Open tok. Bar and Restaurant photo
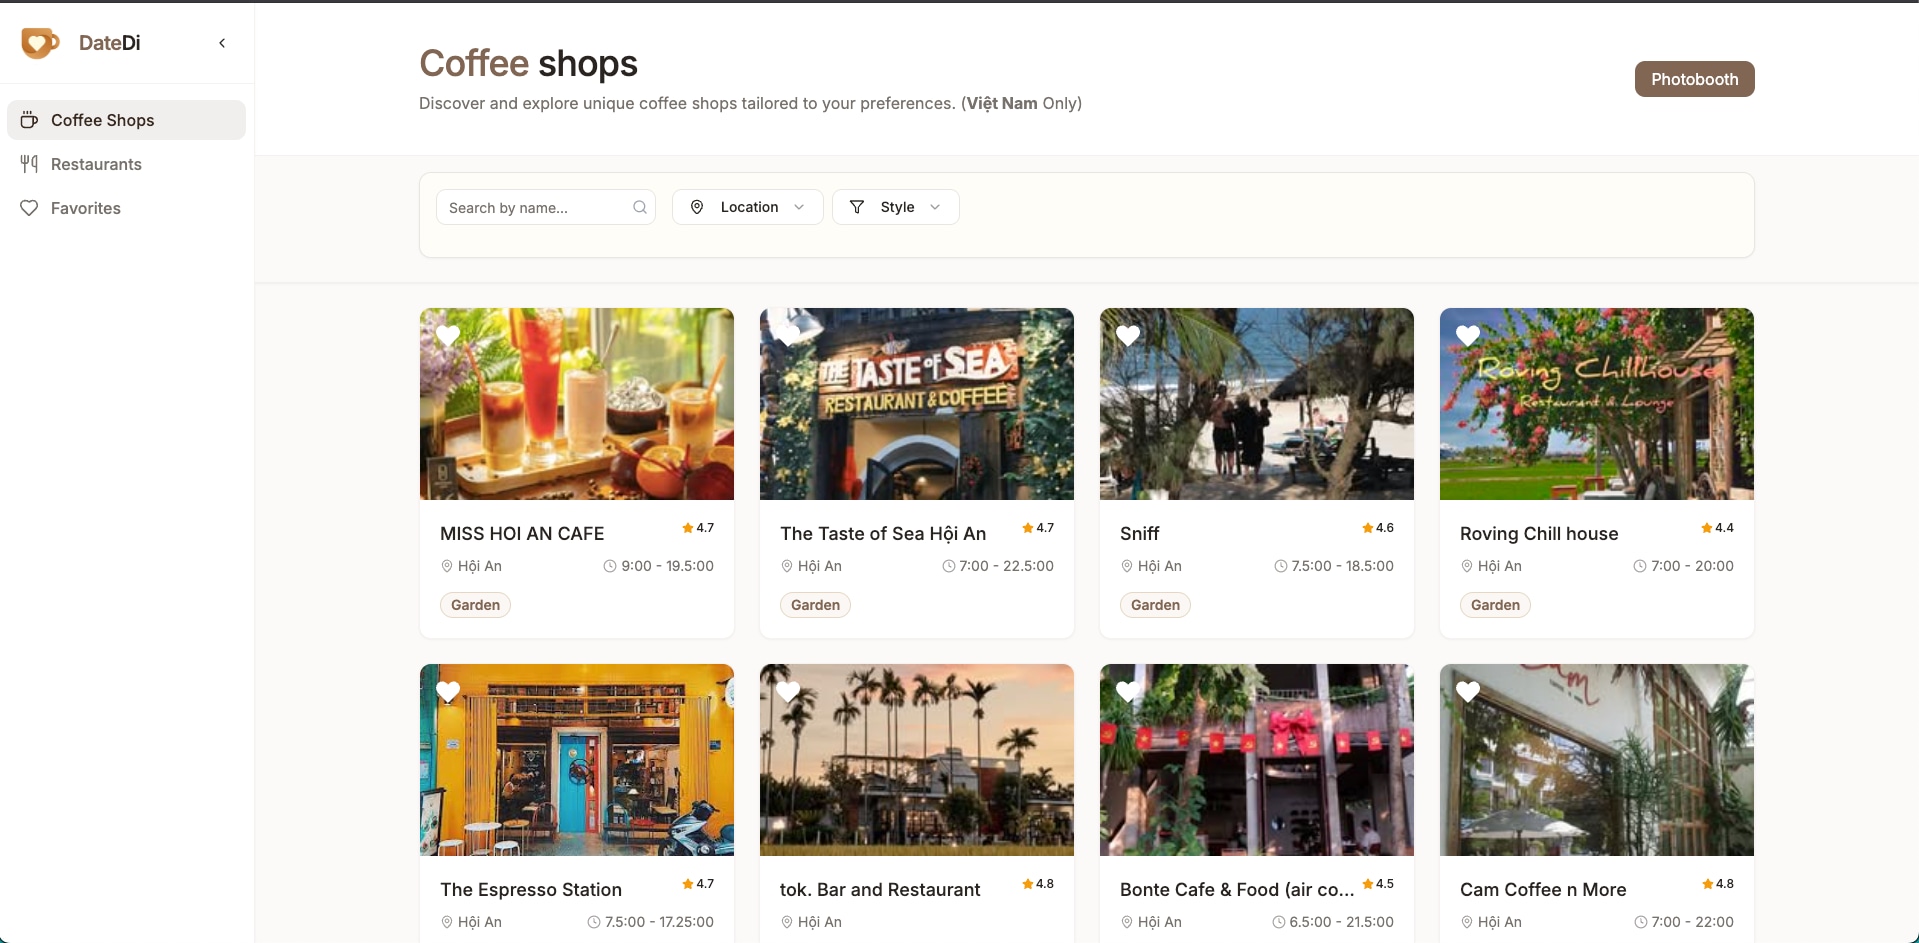The width and height of the screenshot is (1919, 943). click(x=917, y=760)
